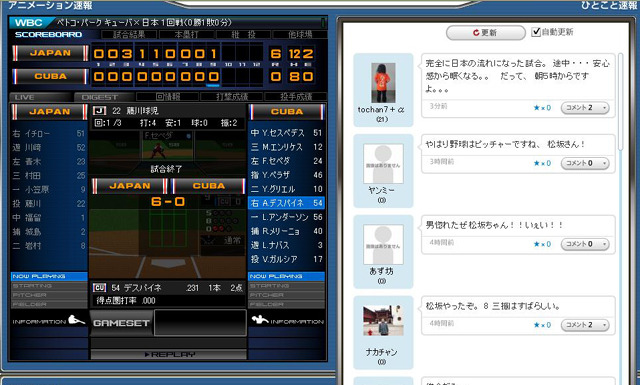Select Cuba player M.エンリケス
Viewport: 640px width, 385px height.
click(x=287, y=147)
